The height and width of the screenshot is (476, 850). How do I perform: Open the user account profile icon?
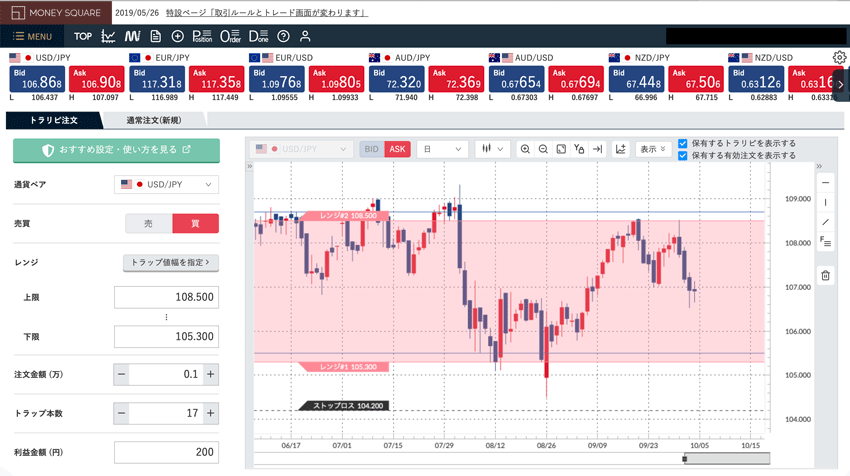point(305,36)
